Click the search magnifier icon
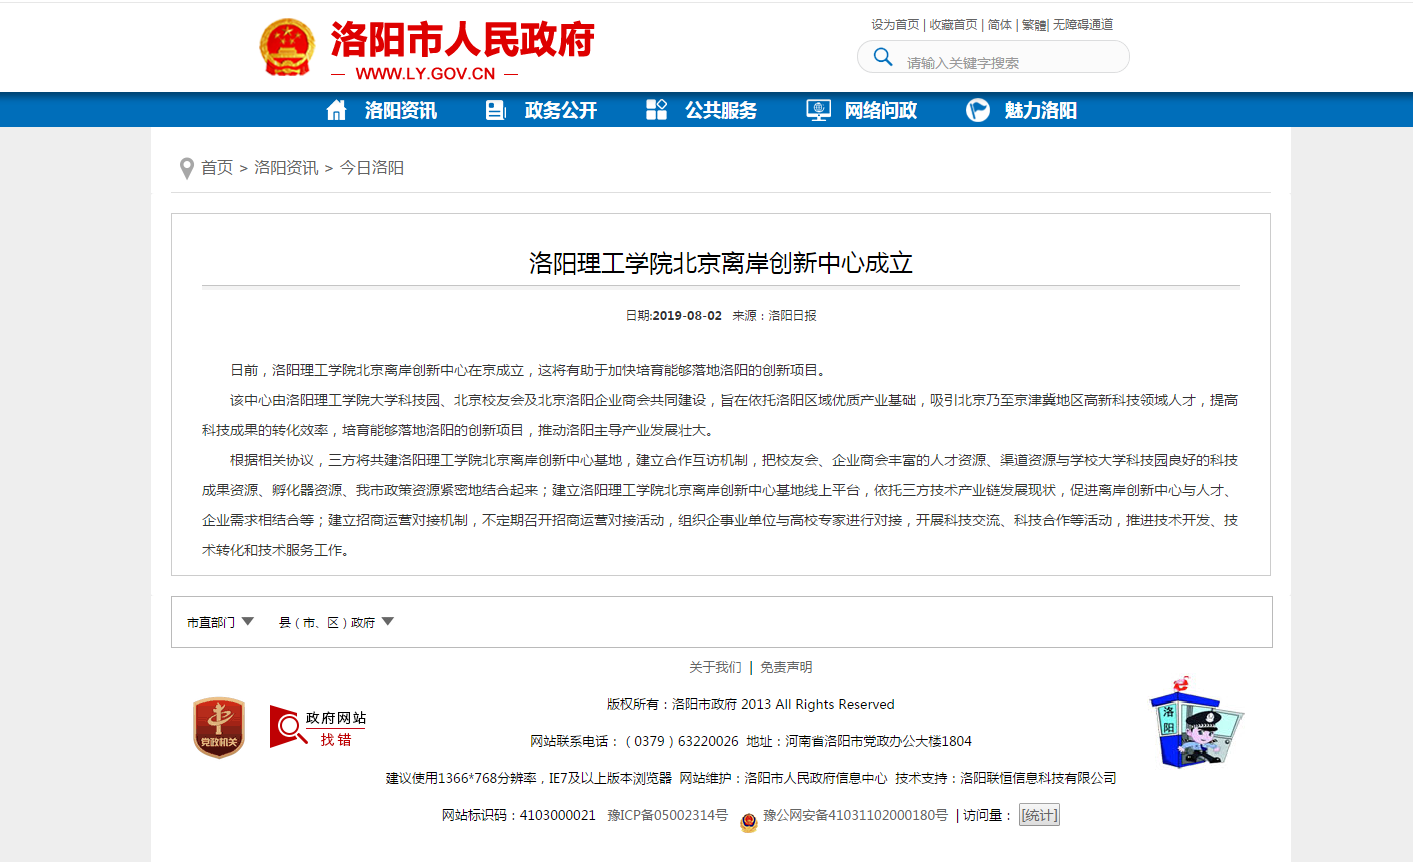The height and width of the screenshot is (862, 1413). [x=883, y=57]
